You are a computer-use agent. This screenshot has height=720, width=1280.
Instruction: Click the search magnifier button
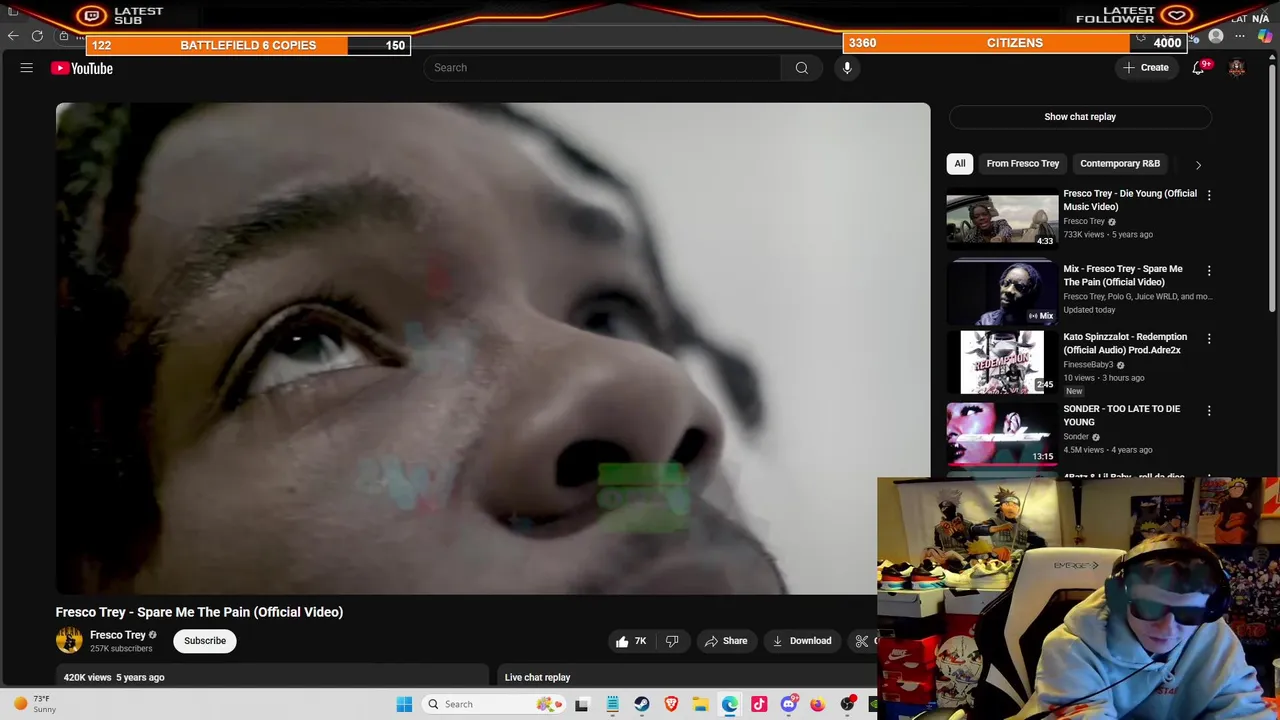(x=801, y=68)
